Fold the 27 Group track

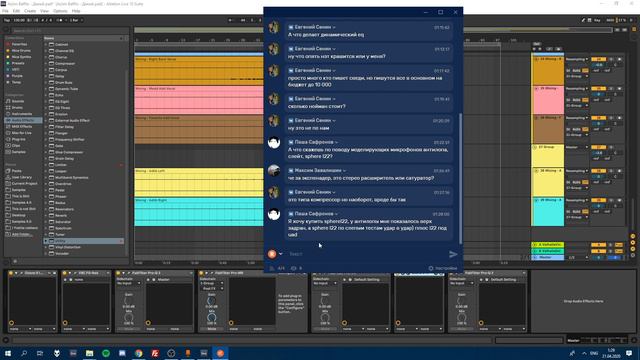click(x=535, y=147)
